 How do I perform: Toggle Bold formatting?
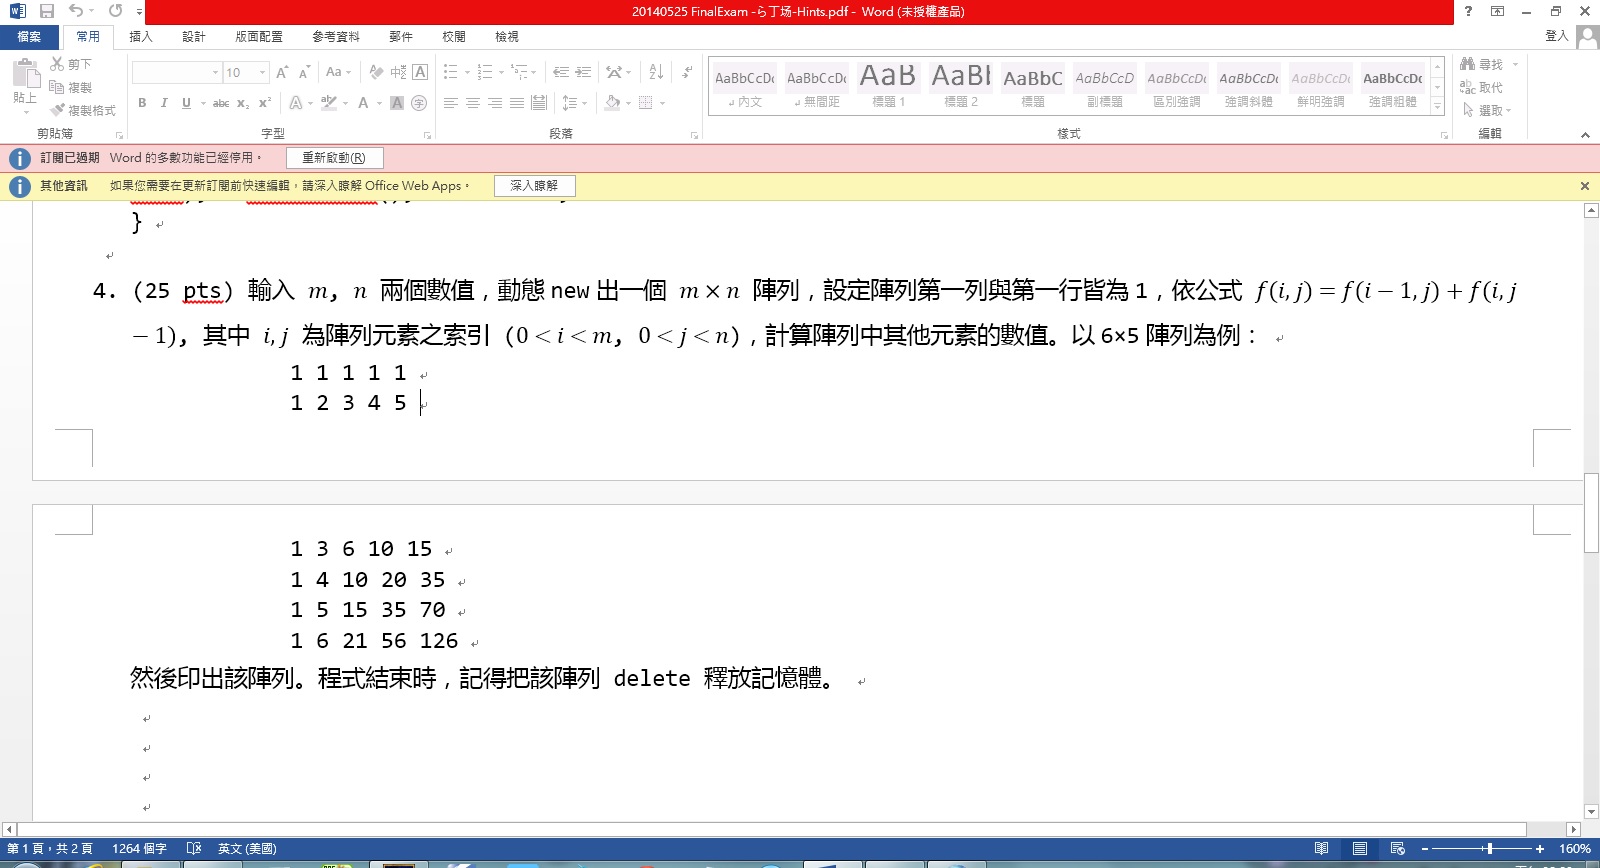point(142,103)
